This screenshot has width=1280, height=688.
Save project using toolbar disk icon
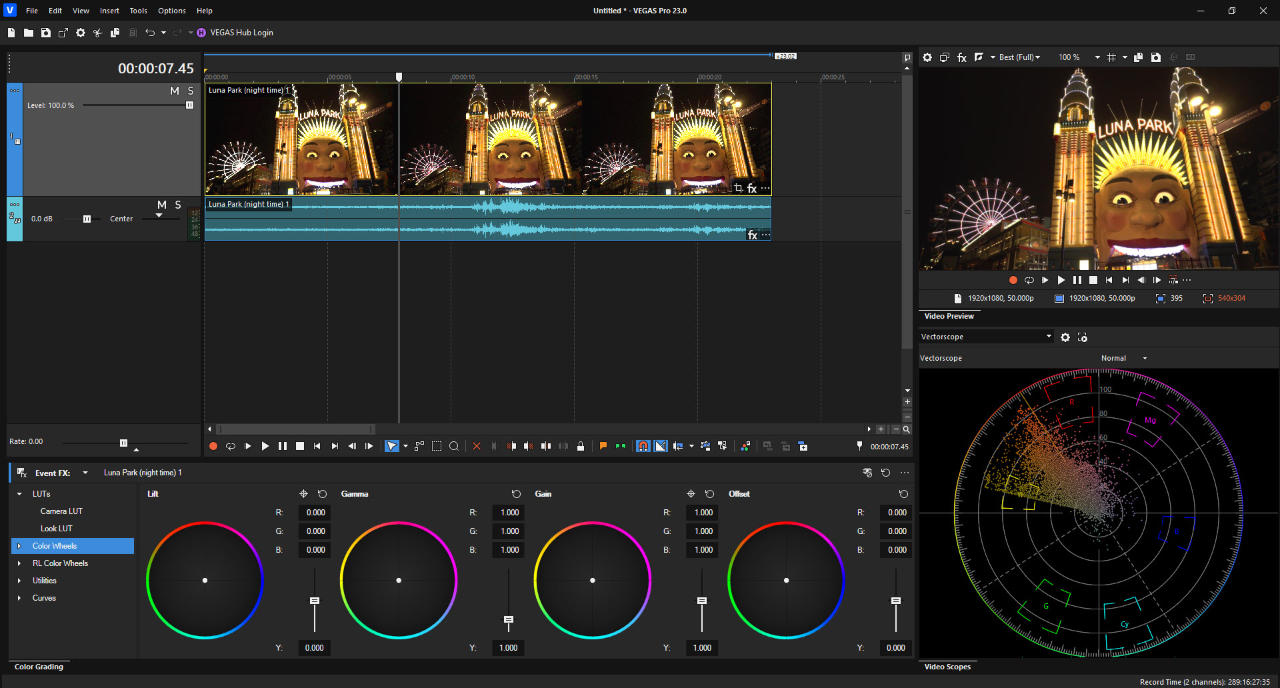(46, 32)
